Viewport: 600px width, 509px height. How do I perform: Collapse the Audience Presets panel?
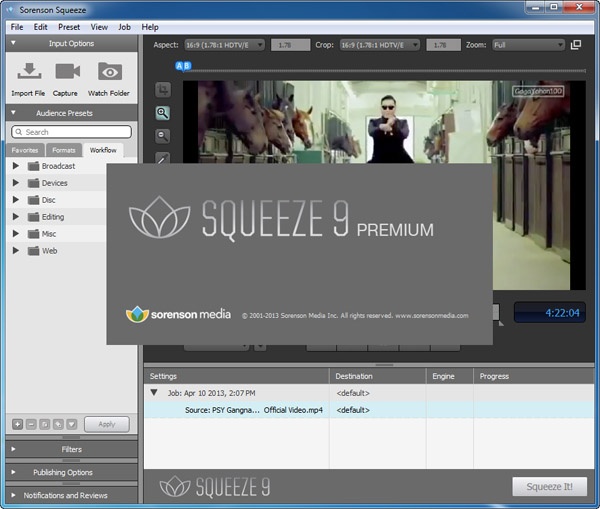pyautogui.click(x=13, y=113)
